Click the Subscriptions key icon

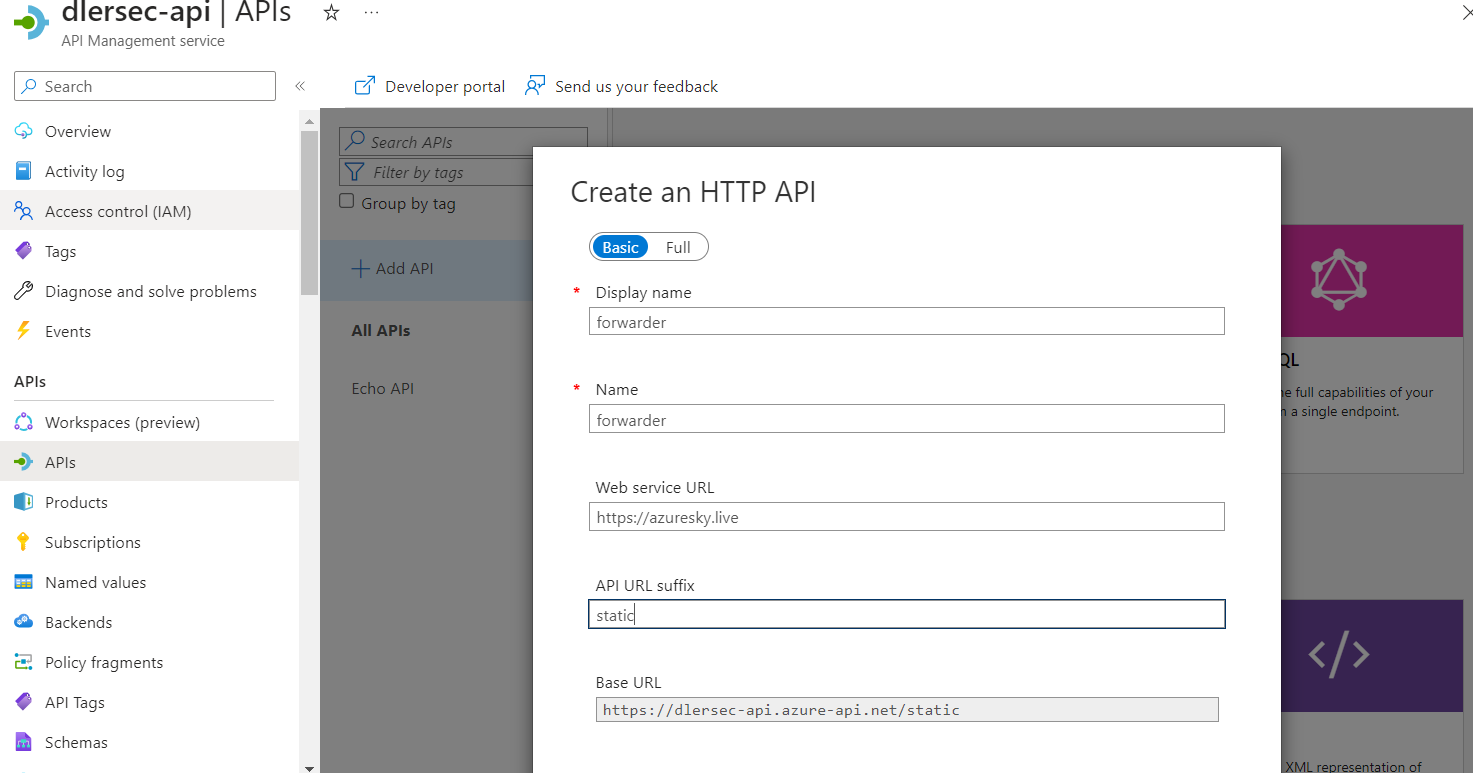click(x=24, y=542)
